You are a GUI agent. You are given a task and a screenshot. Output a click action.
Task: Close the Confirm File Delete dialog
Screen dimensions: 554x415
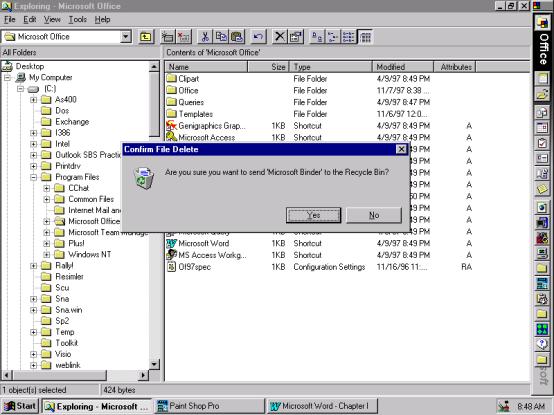point(401,149)
